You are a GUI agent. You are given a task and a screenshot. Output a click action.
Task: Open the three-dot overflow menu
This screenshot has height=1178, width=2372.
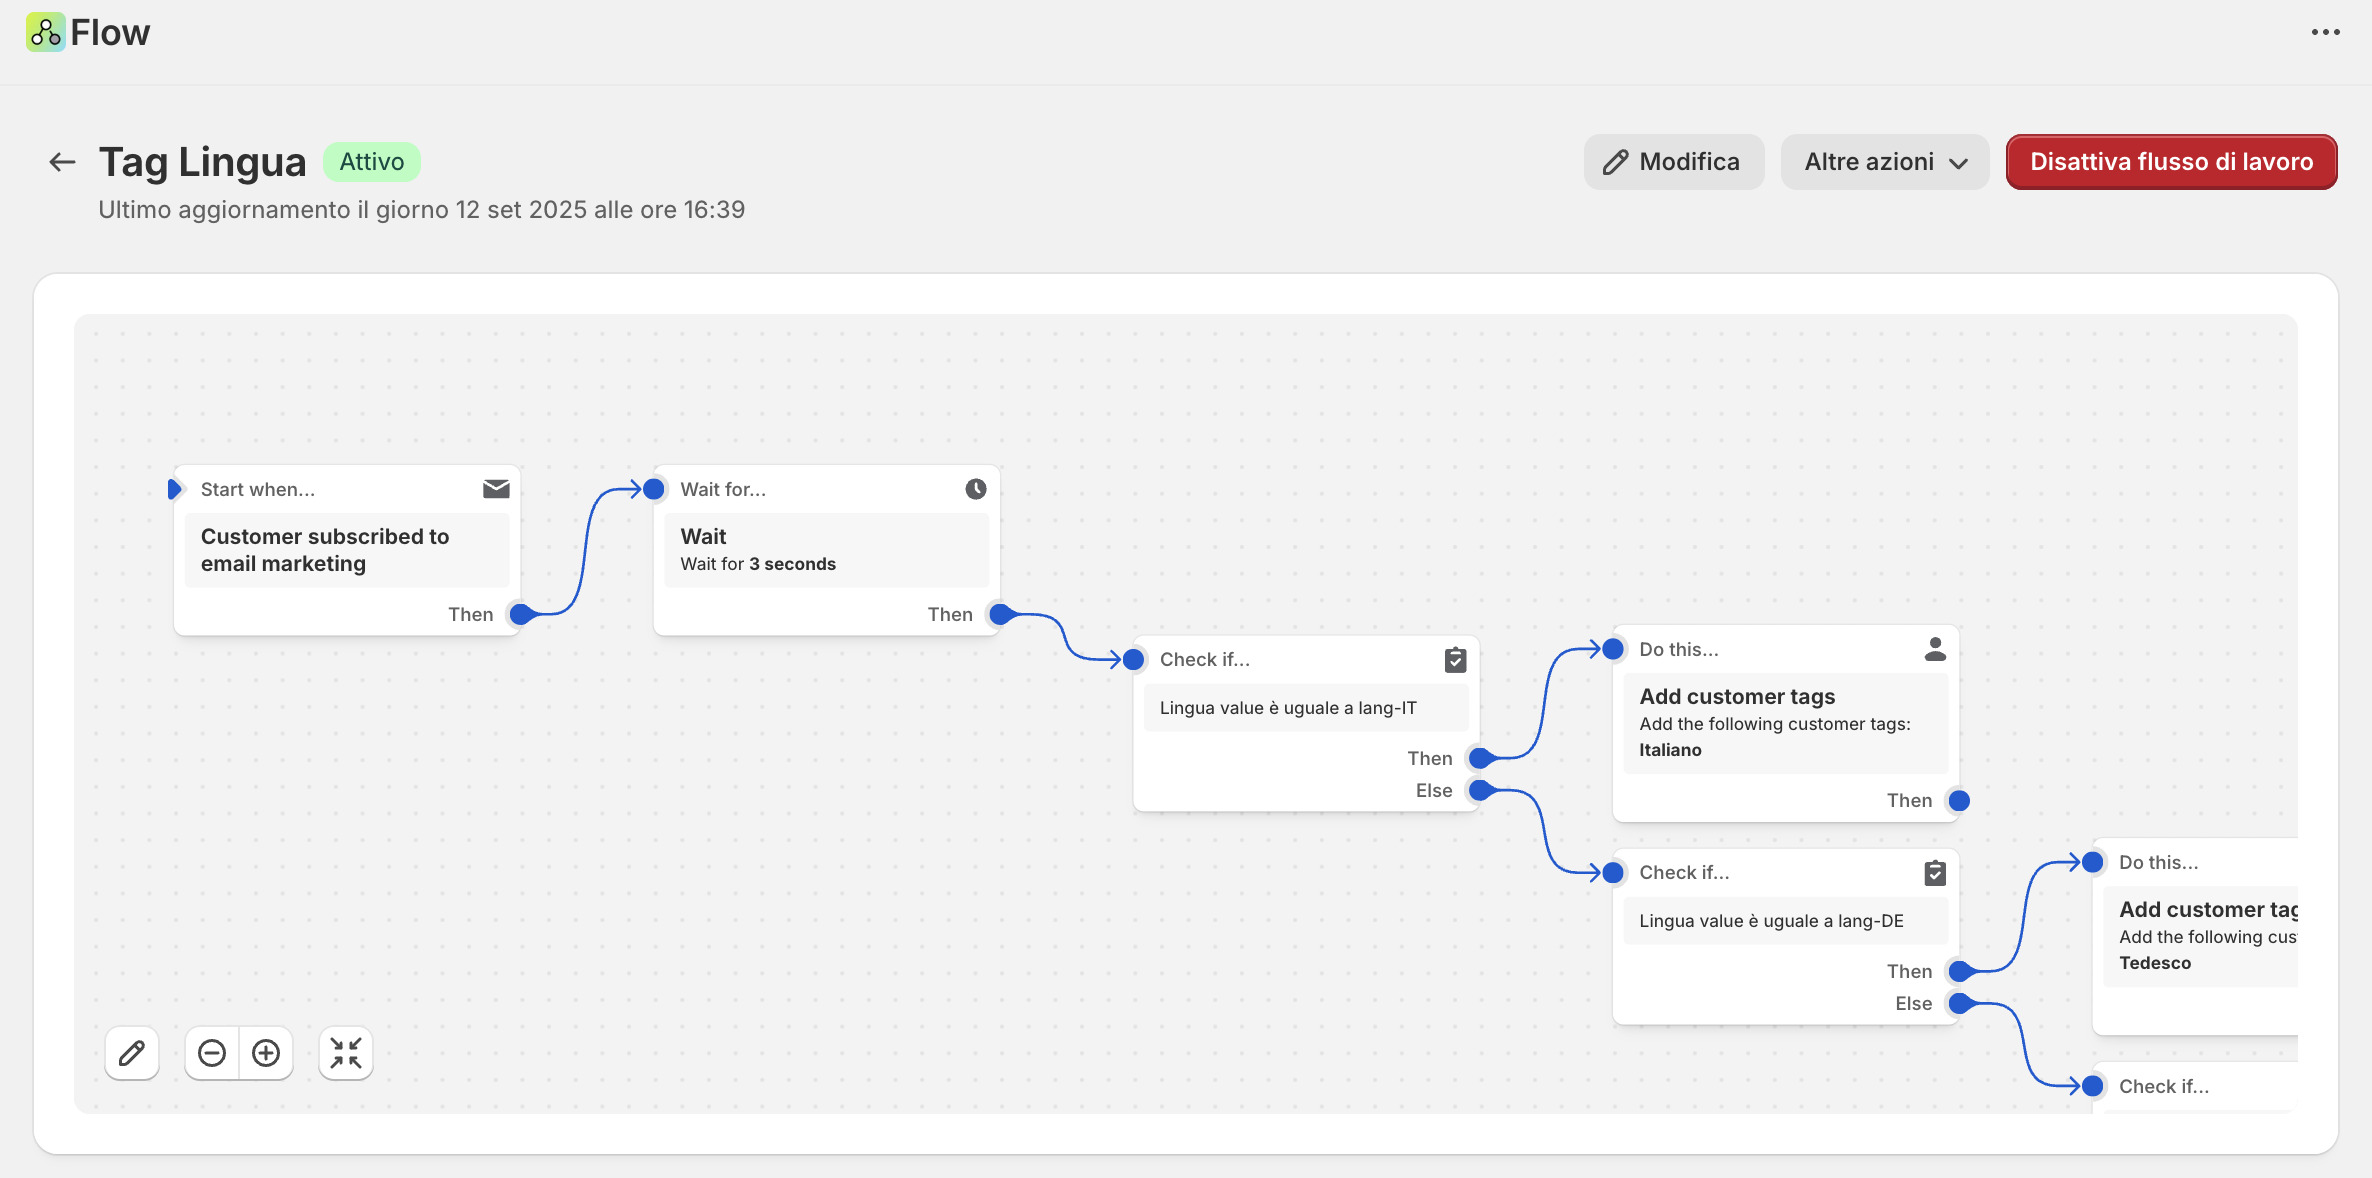(x=2325, y=32)
